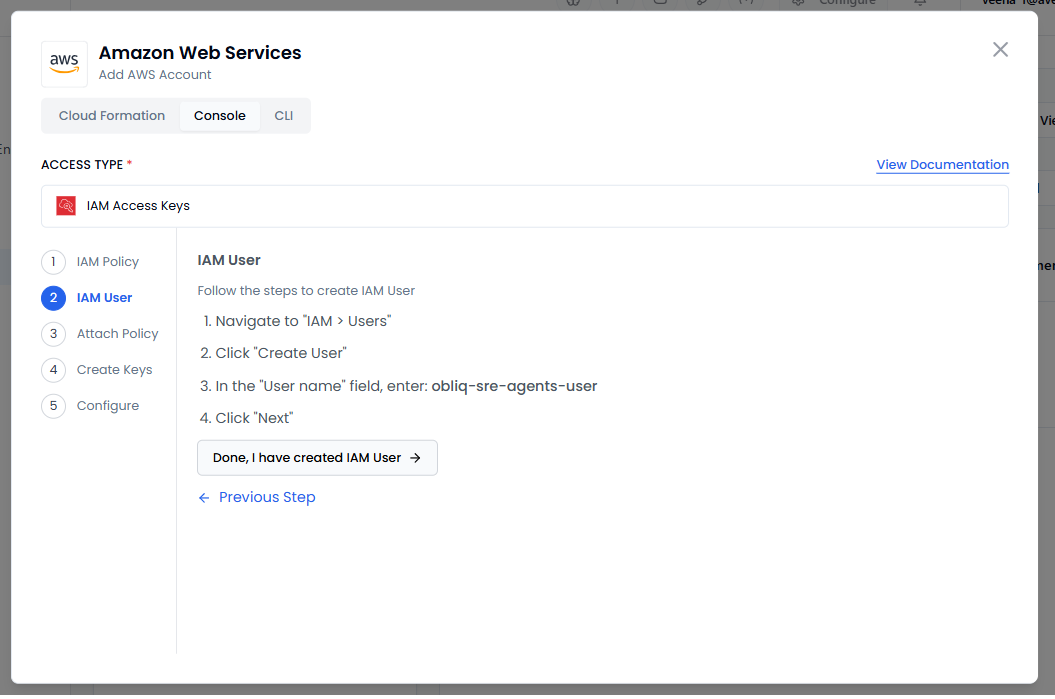Click the red IAM Access Keys icon
Image resolution: width=1055 pixels, height=699 pixels.
pos(66,206)
